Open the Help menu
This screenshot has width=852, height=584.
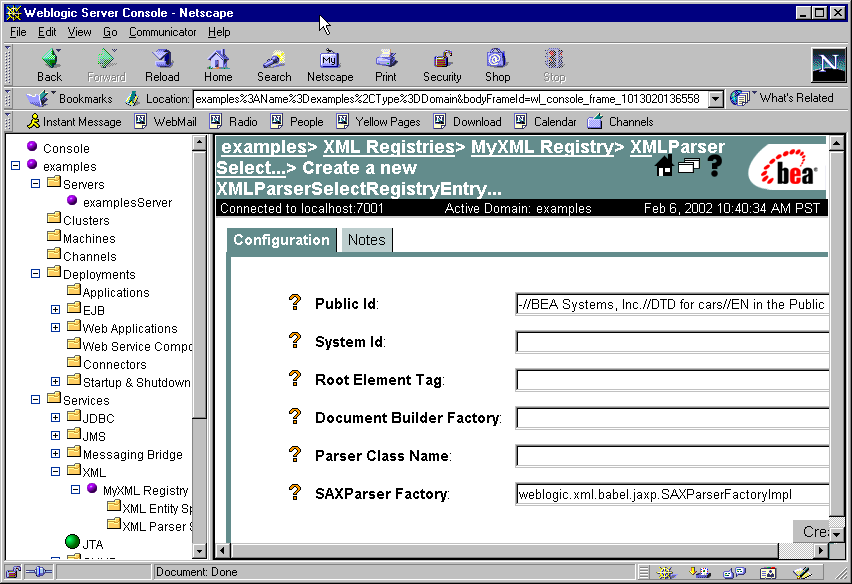[219, 32]
